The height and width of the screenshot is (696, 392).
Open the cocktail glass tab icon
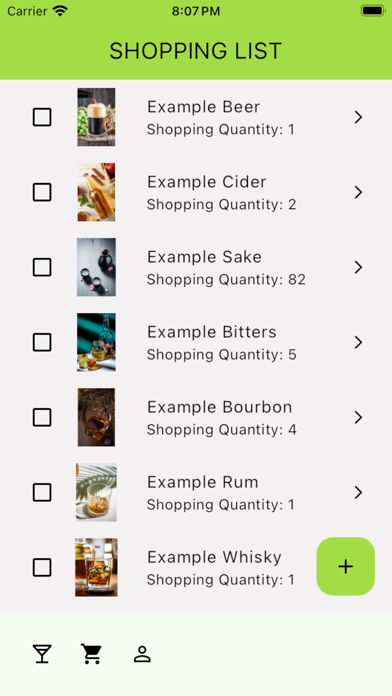(x=42, y=654)
